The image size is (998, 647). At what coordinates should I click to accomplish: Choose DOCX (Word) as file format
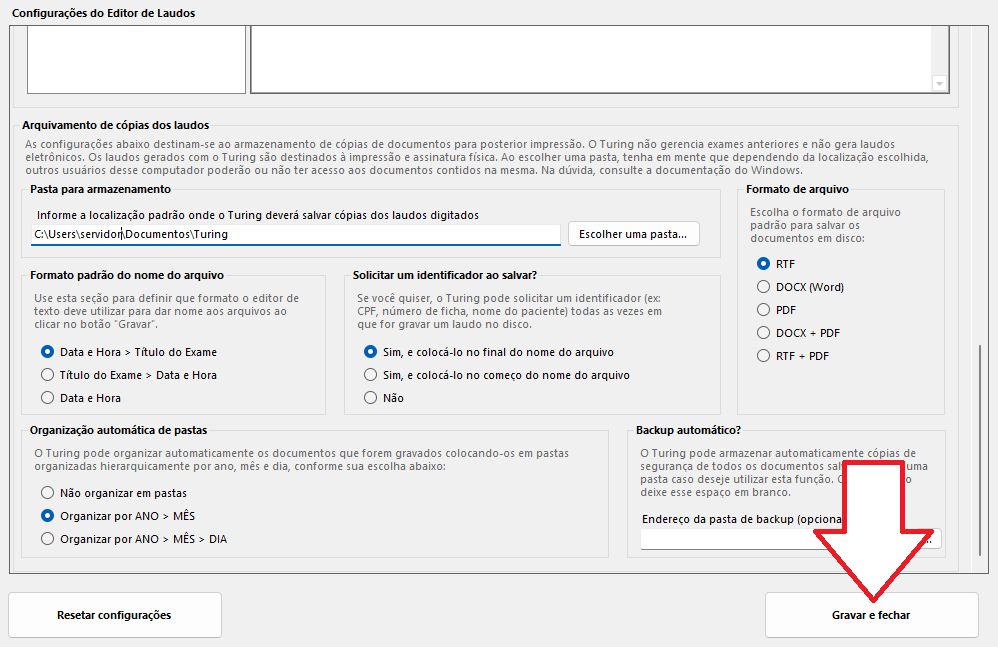[x=764, y=287]
